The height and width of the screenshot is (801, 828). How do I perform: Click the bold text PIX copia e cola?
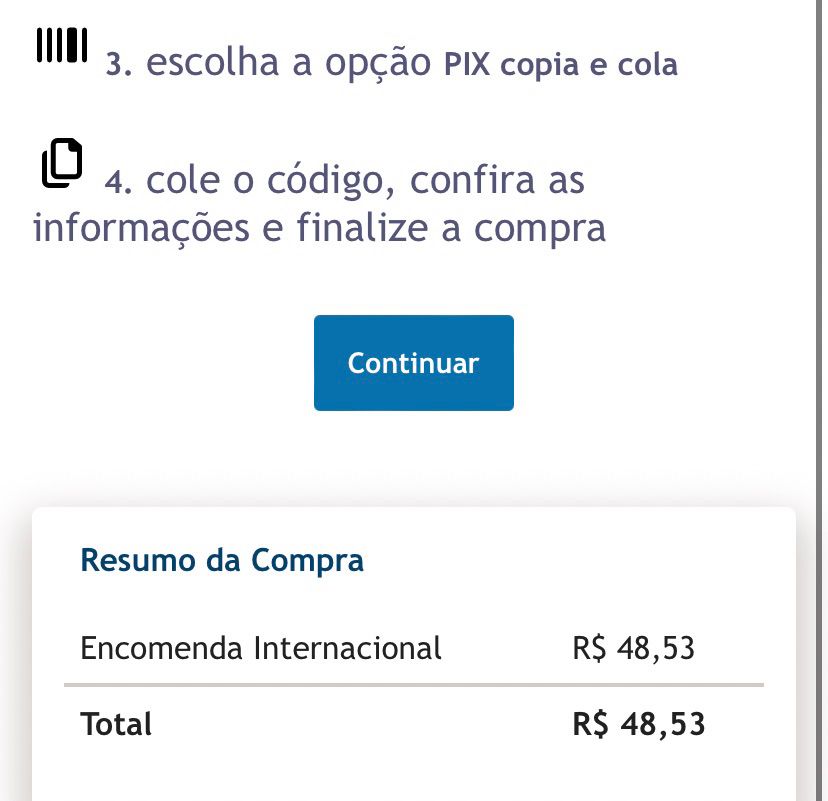pyautogui.click(x=561, y=64)
